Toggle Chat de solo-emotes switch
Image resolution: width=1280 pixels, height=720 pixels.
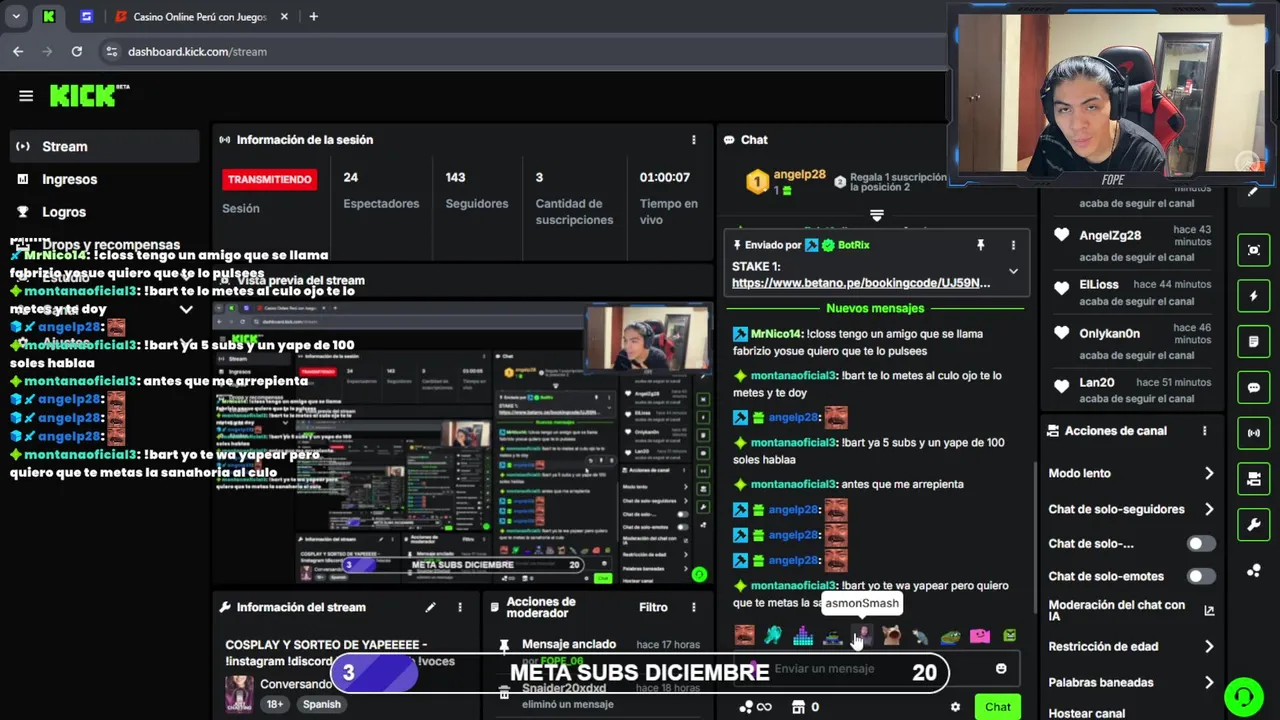tap(1201, 576)
